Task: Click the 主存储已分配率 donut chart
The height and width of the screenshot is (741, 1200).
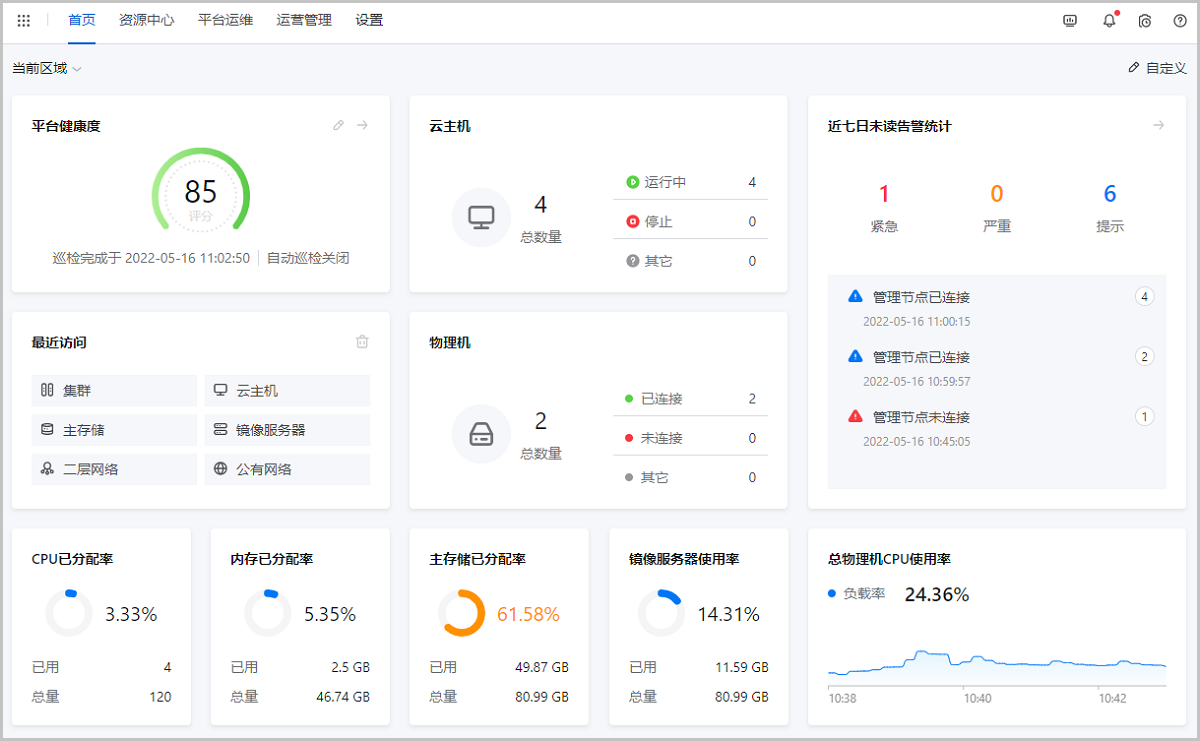Action: (x=461, y=614)
